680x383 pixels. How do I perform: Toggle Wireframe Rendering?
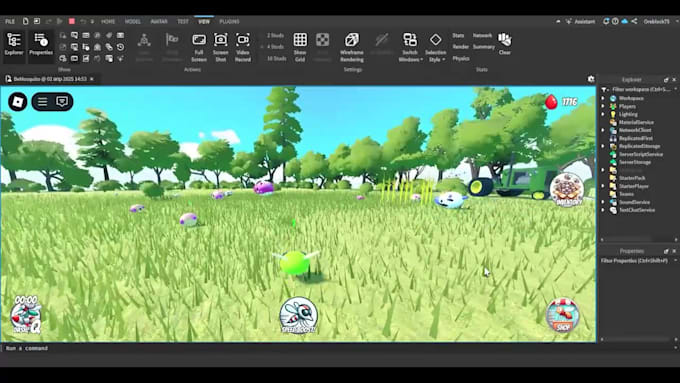click(352, 47)
